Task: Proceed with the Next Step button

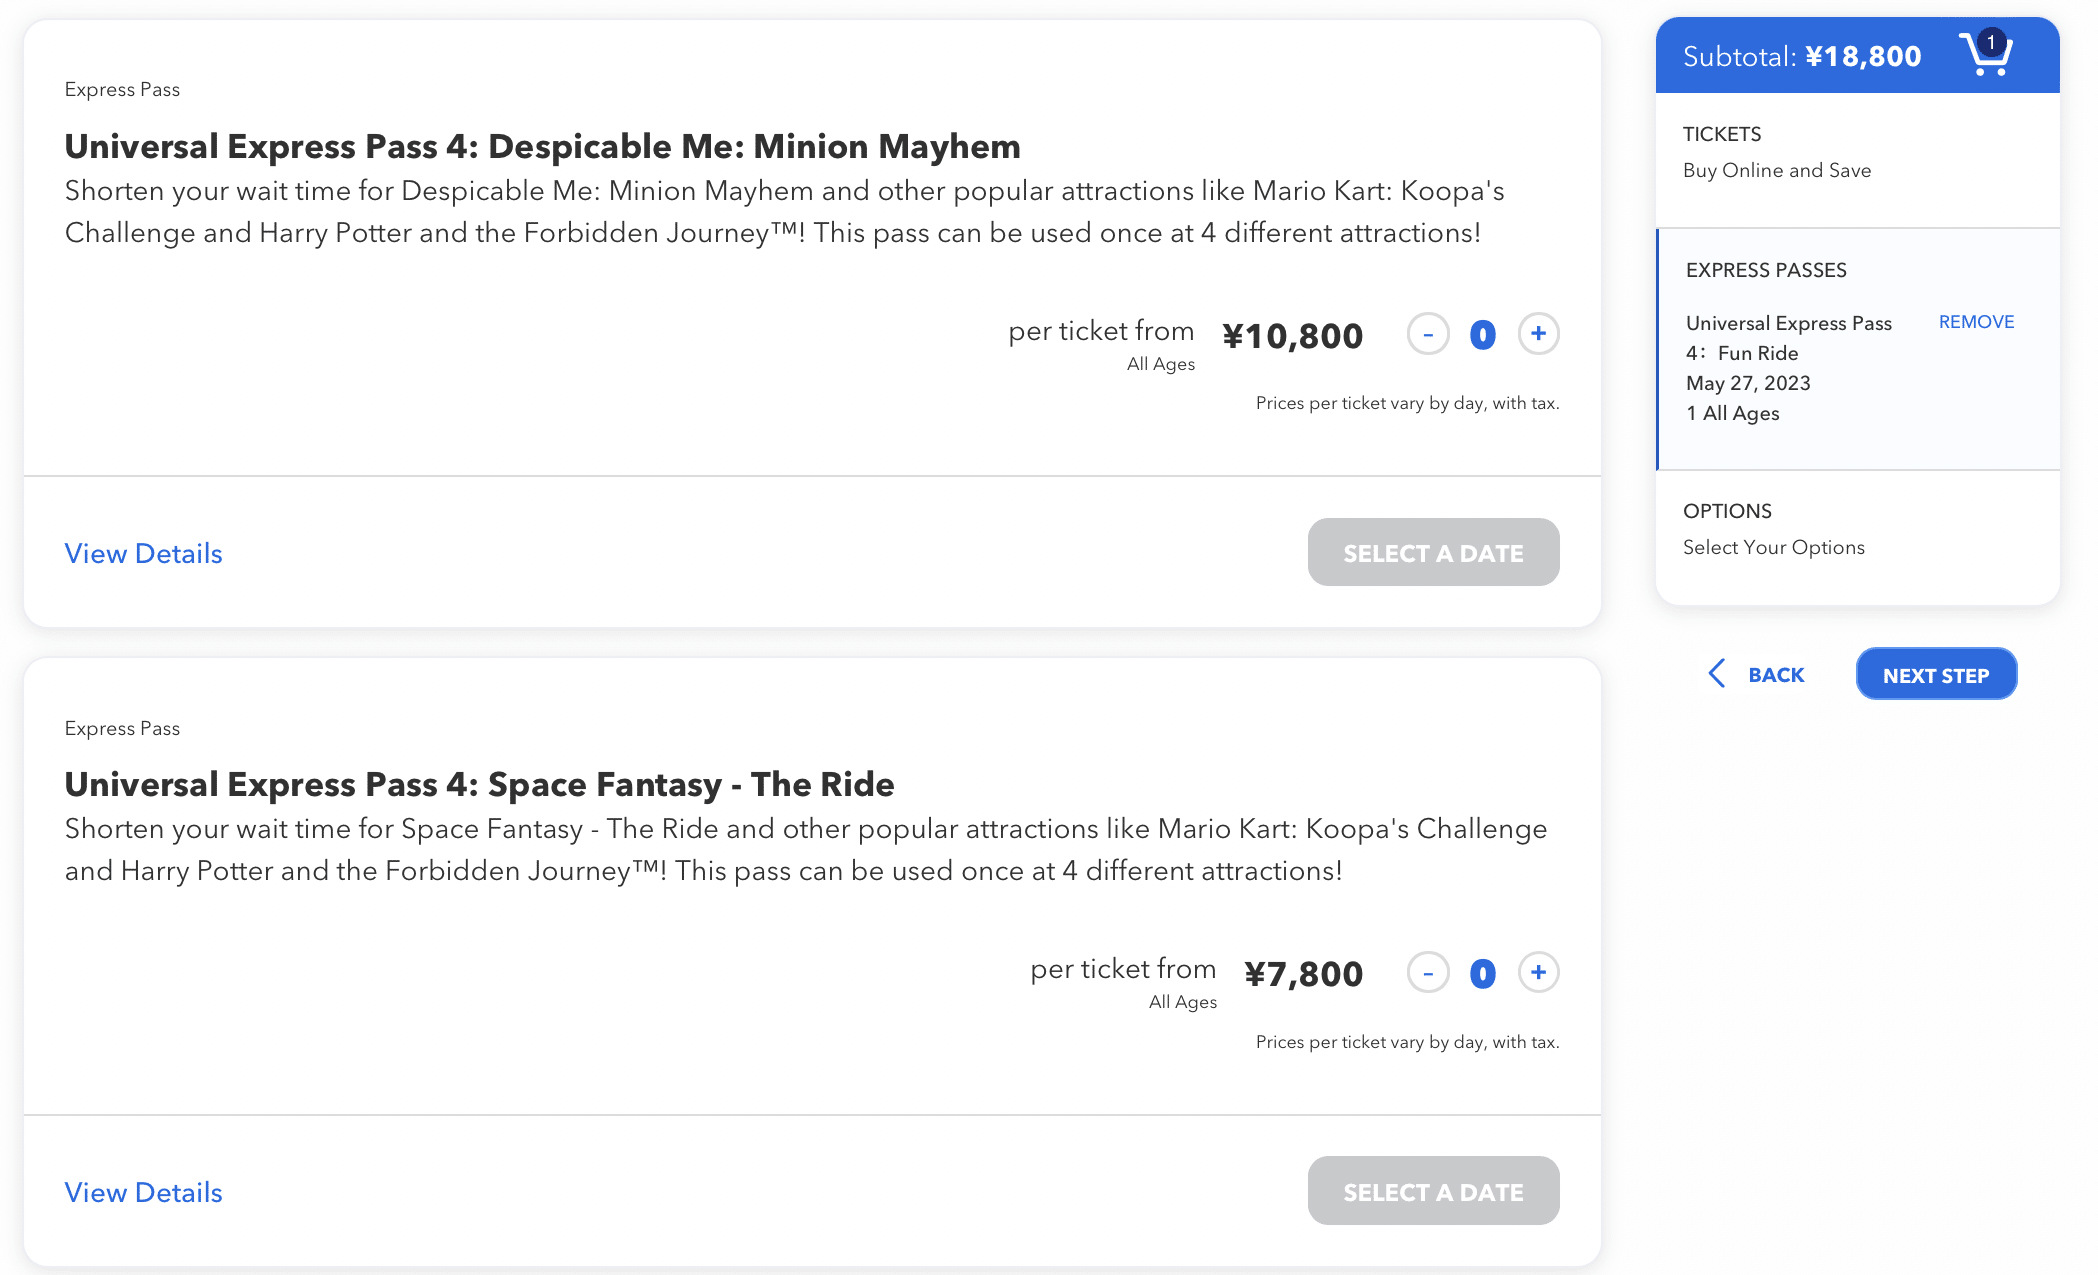Action: (1936, 675)
